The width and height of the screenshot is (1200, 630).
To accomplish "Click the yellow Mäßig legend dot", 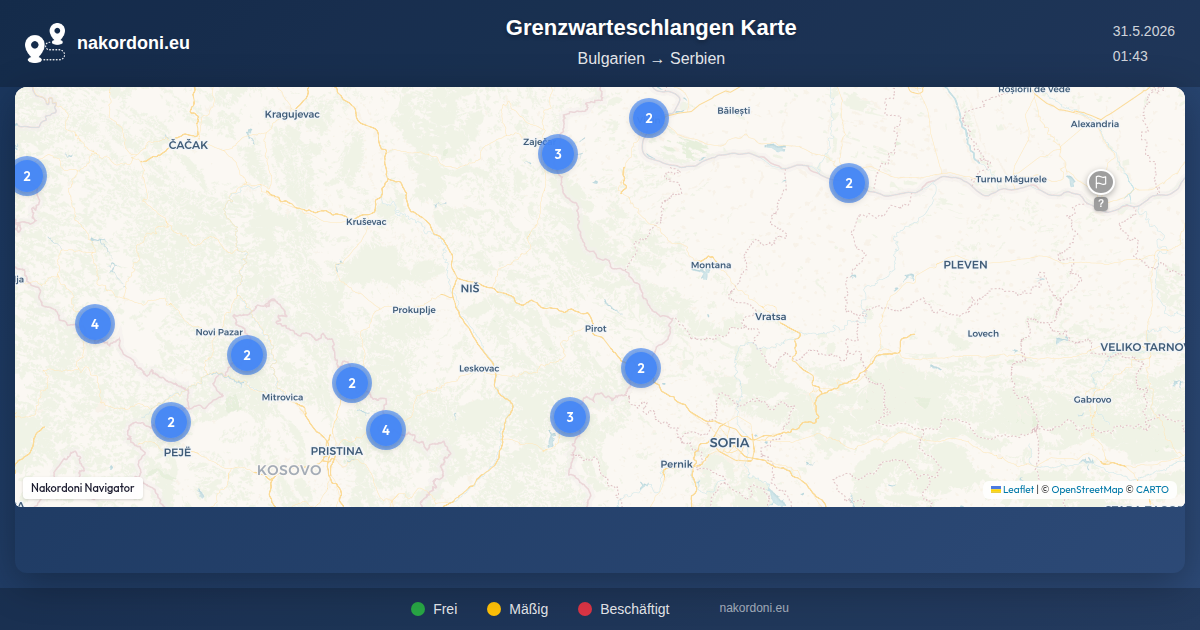I will [x=494, y=609].
